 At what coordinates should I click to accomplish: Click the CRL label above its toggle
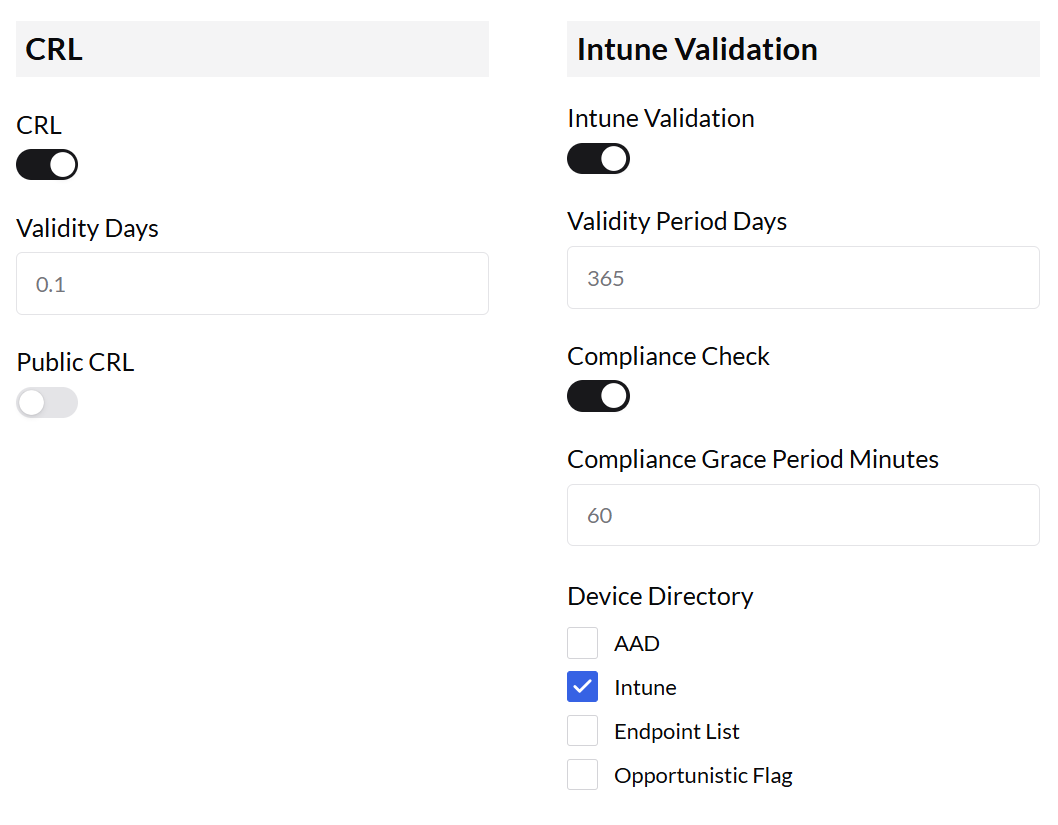point(39,125)
